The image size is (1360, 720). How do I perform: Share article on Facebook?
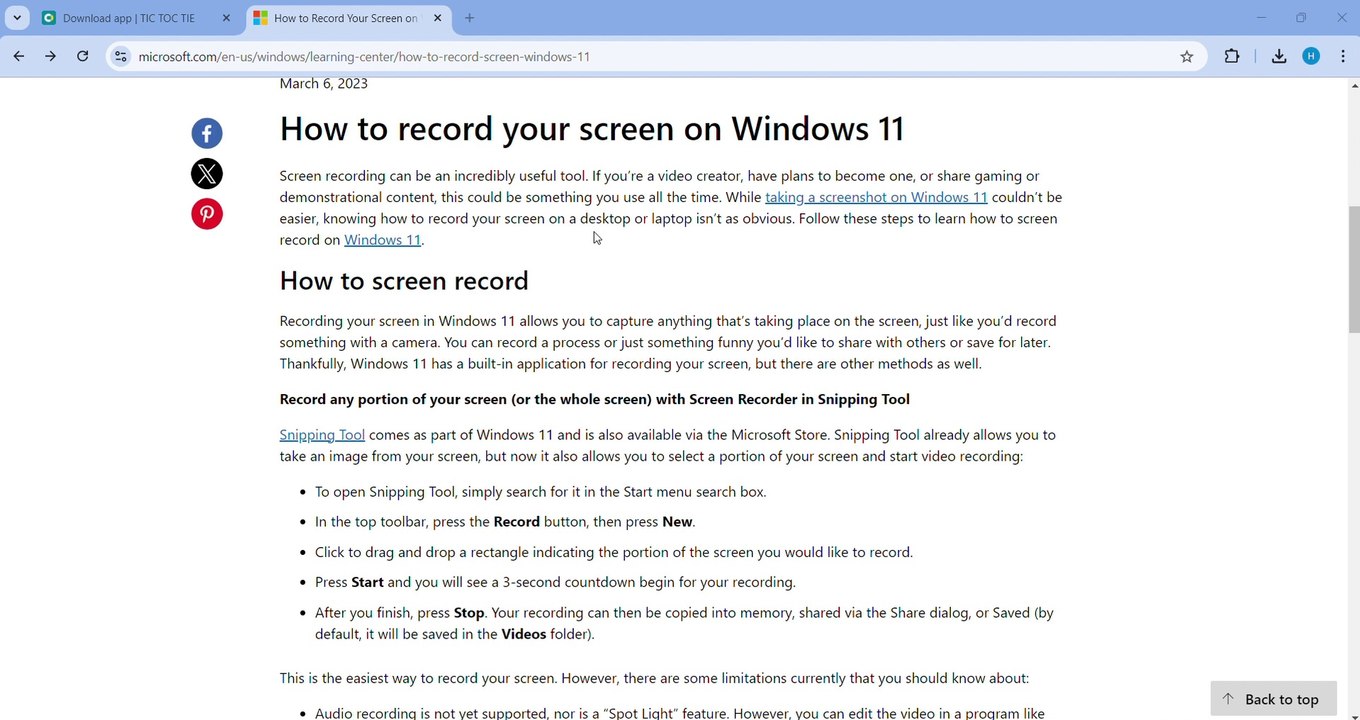[x=207, y=133]
